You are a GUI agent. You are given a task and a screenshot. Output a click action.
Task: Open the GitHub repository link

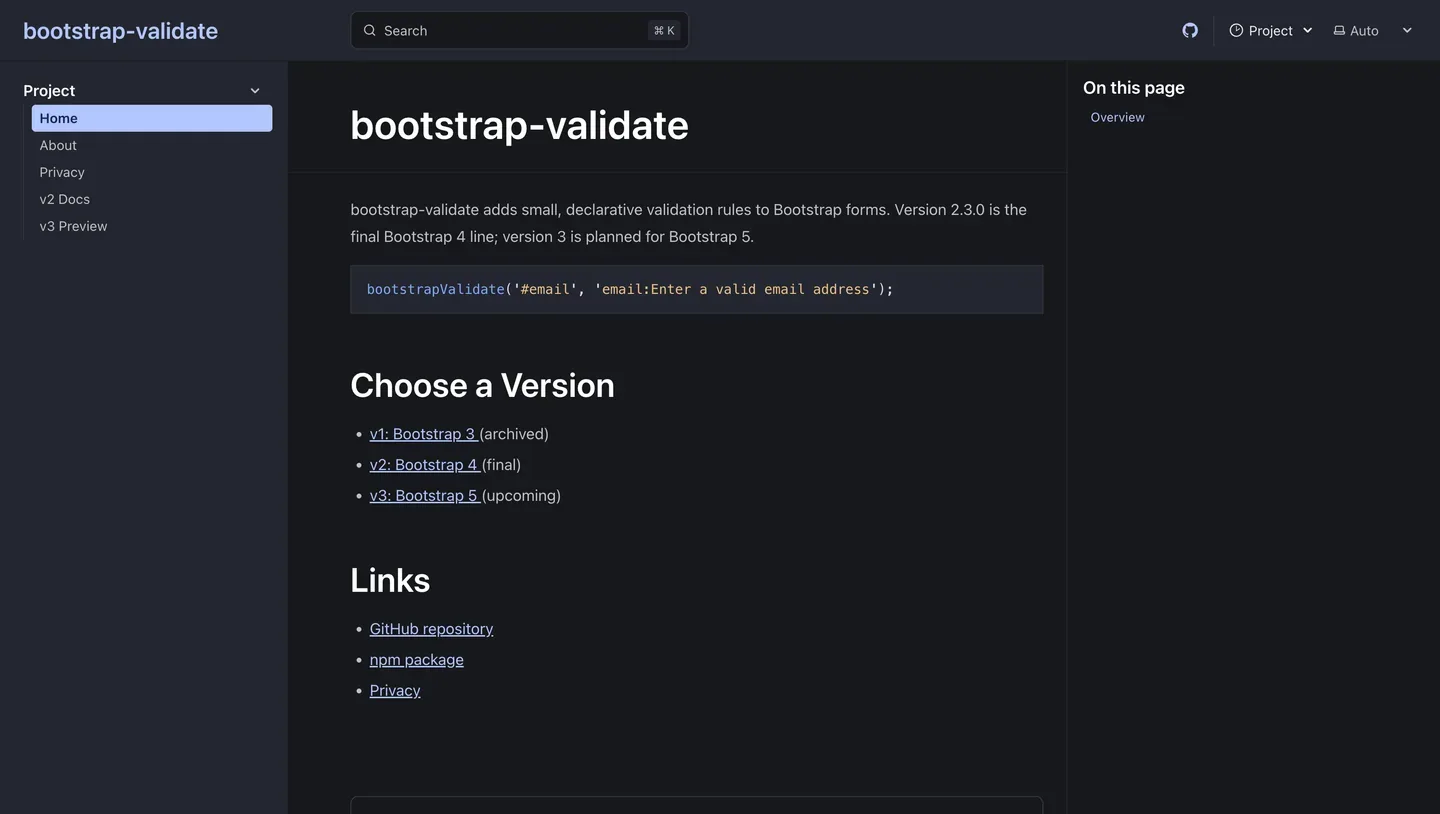(x=431, y=629)
